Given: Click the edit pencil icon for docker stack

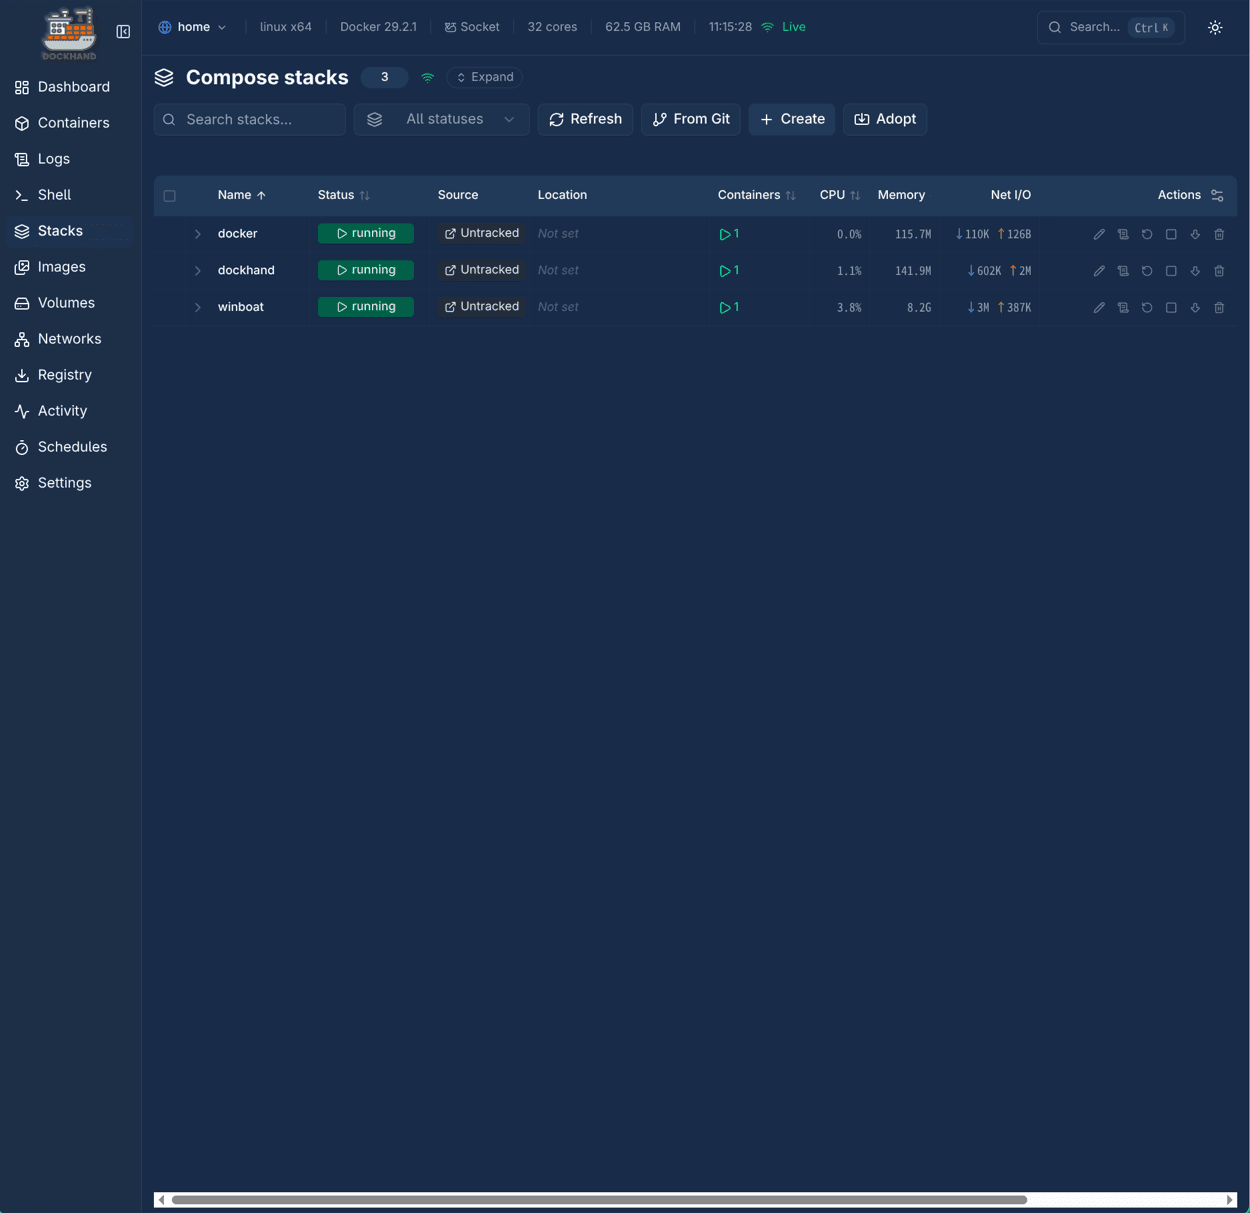Looking at the screenshot, I should pos(1099,234).
